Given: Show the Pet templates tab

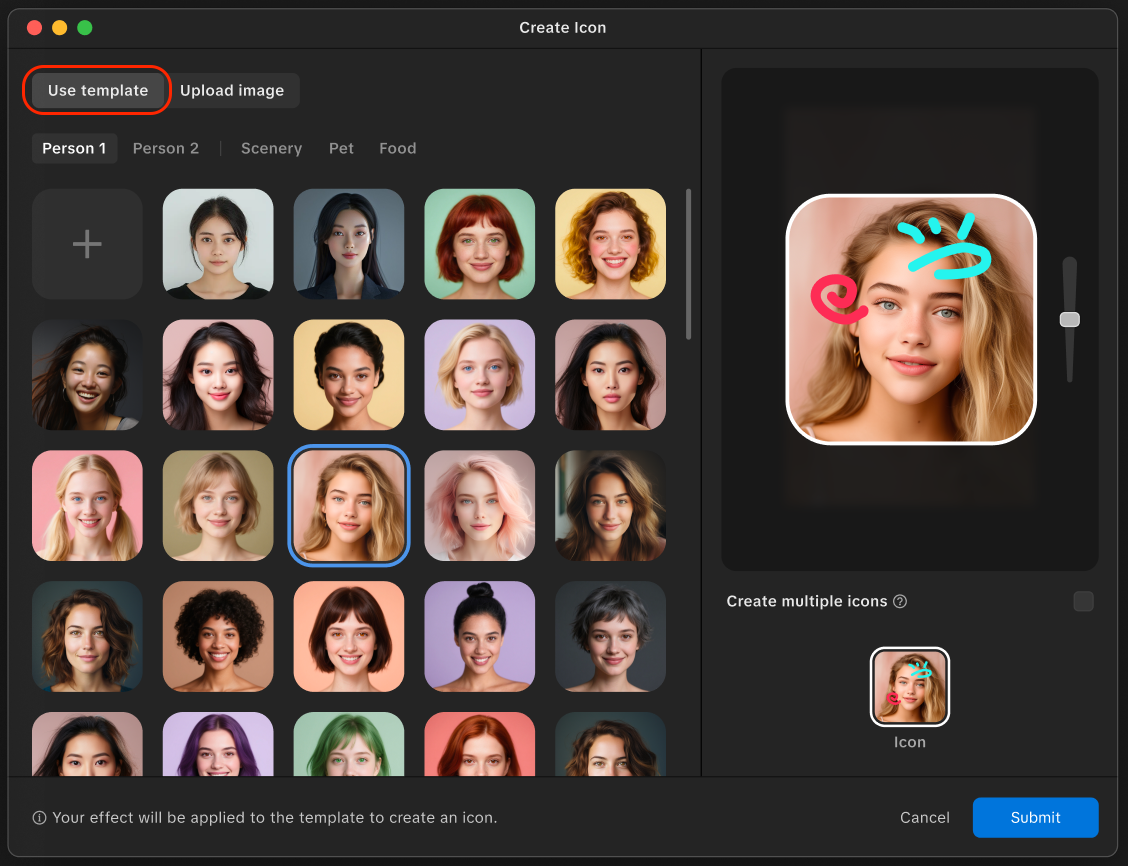Looking at the screenshot, I should tap(341, 148).
